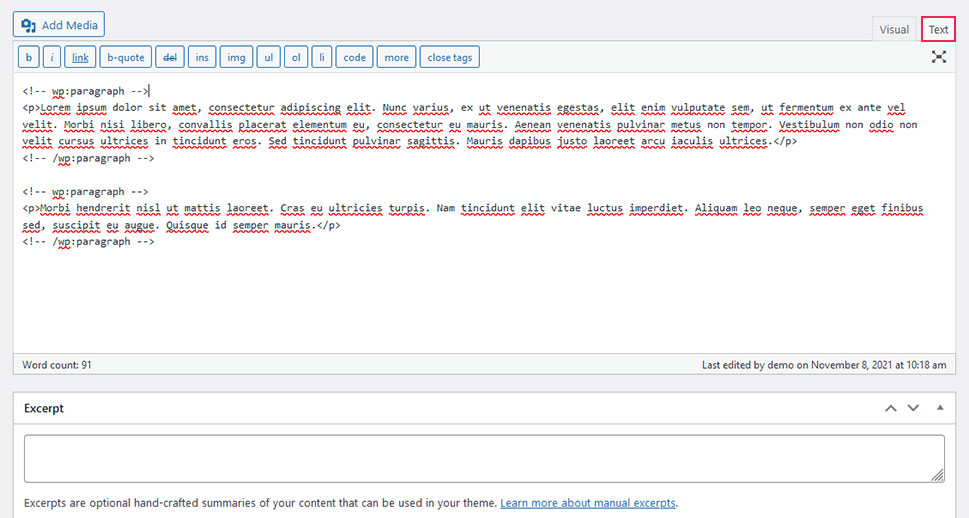This screenshot has height=518, width=969.
Task: Insert code tag with code button
Action: pos(355,57)
